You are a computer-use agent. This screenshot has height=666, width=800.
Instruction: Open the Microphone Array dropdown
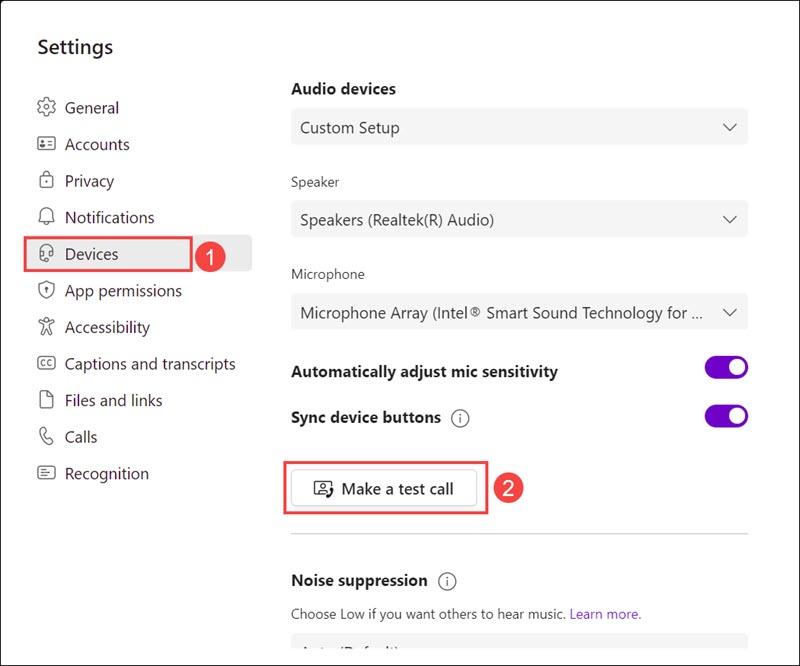519,313
